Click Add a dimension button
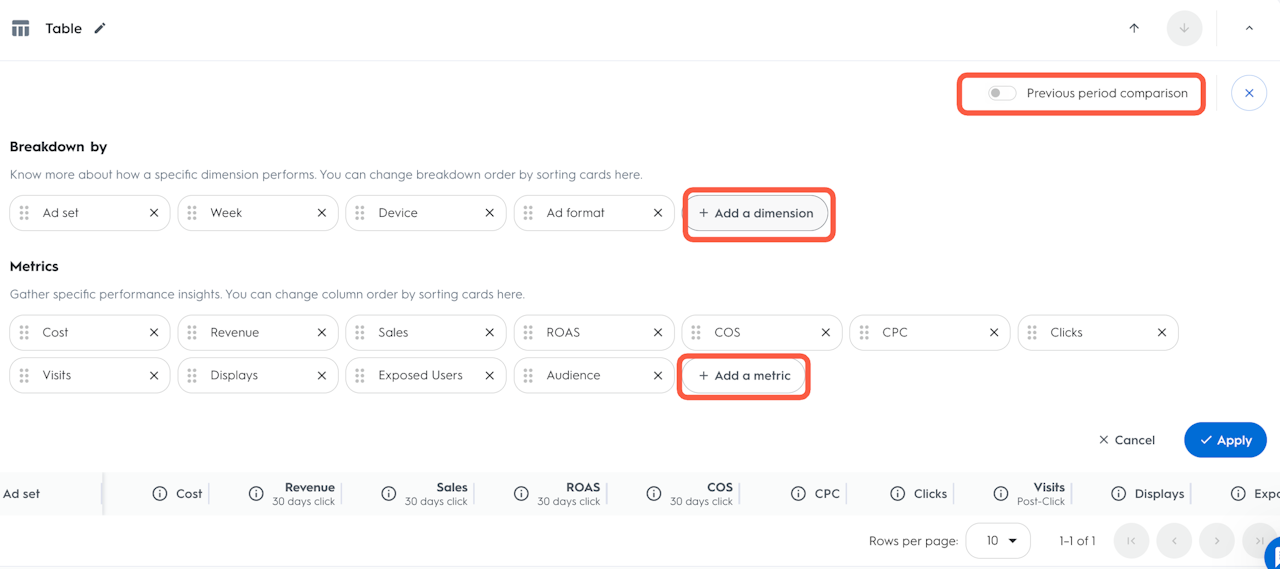Image resolution: width=1280 pixels, height=569 pixels. (x=757, y=213)
